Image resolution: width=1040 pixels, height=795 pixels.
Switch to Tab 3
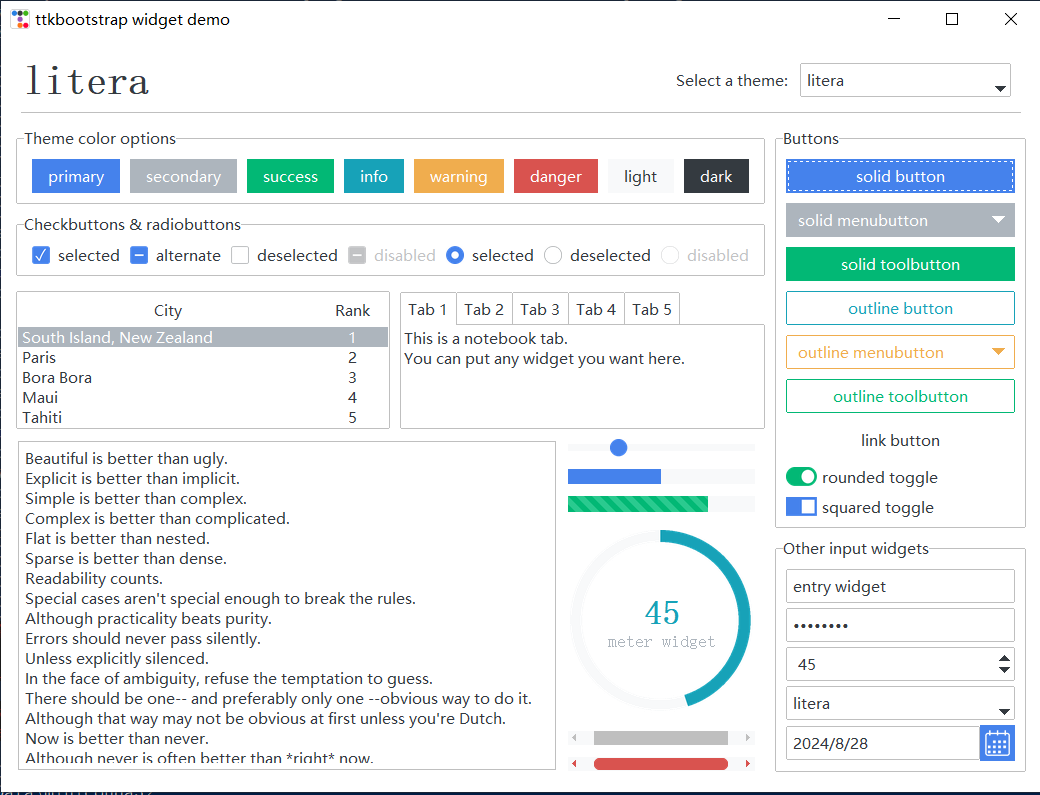click(x=540, y=310)
